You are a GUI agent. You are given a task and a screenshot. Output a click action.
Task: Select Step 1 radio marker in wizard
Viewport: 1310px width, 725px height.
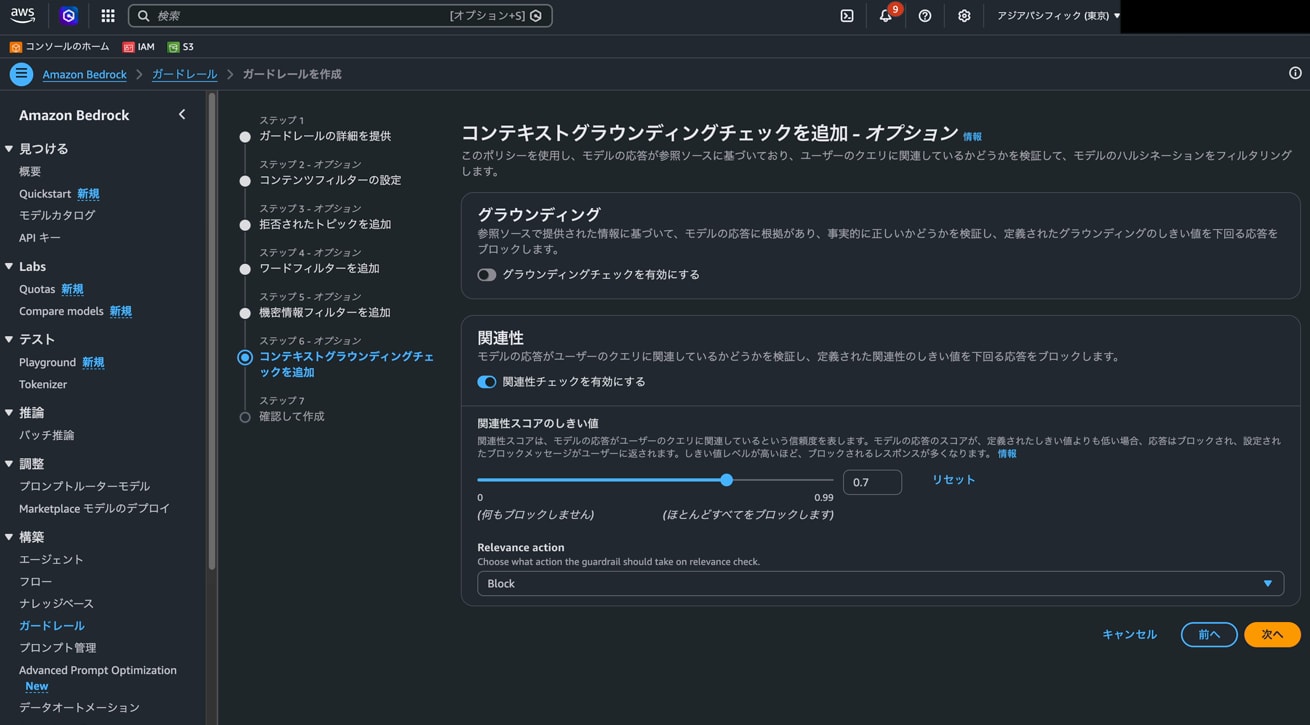point(245,137)
